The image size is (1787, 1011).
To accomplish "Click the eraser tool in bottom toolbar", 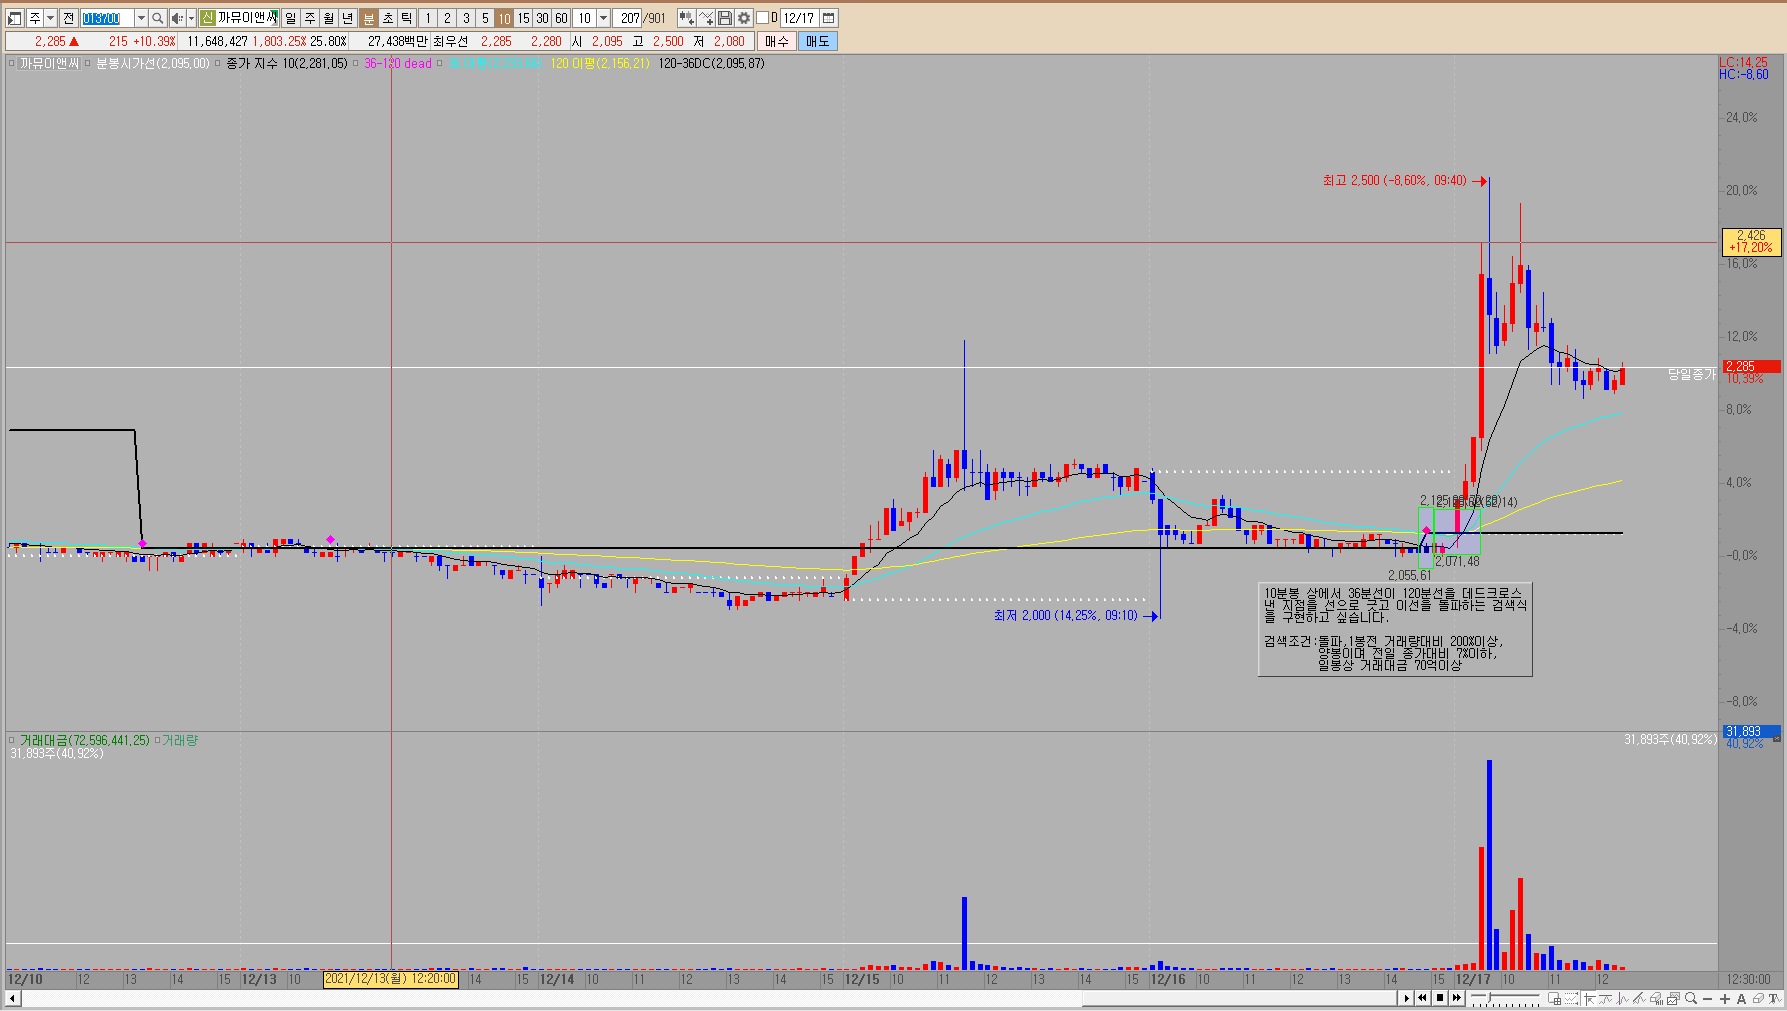I will pos(1758,998).
